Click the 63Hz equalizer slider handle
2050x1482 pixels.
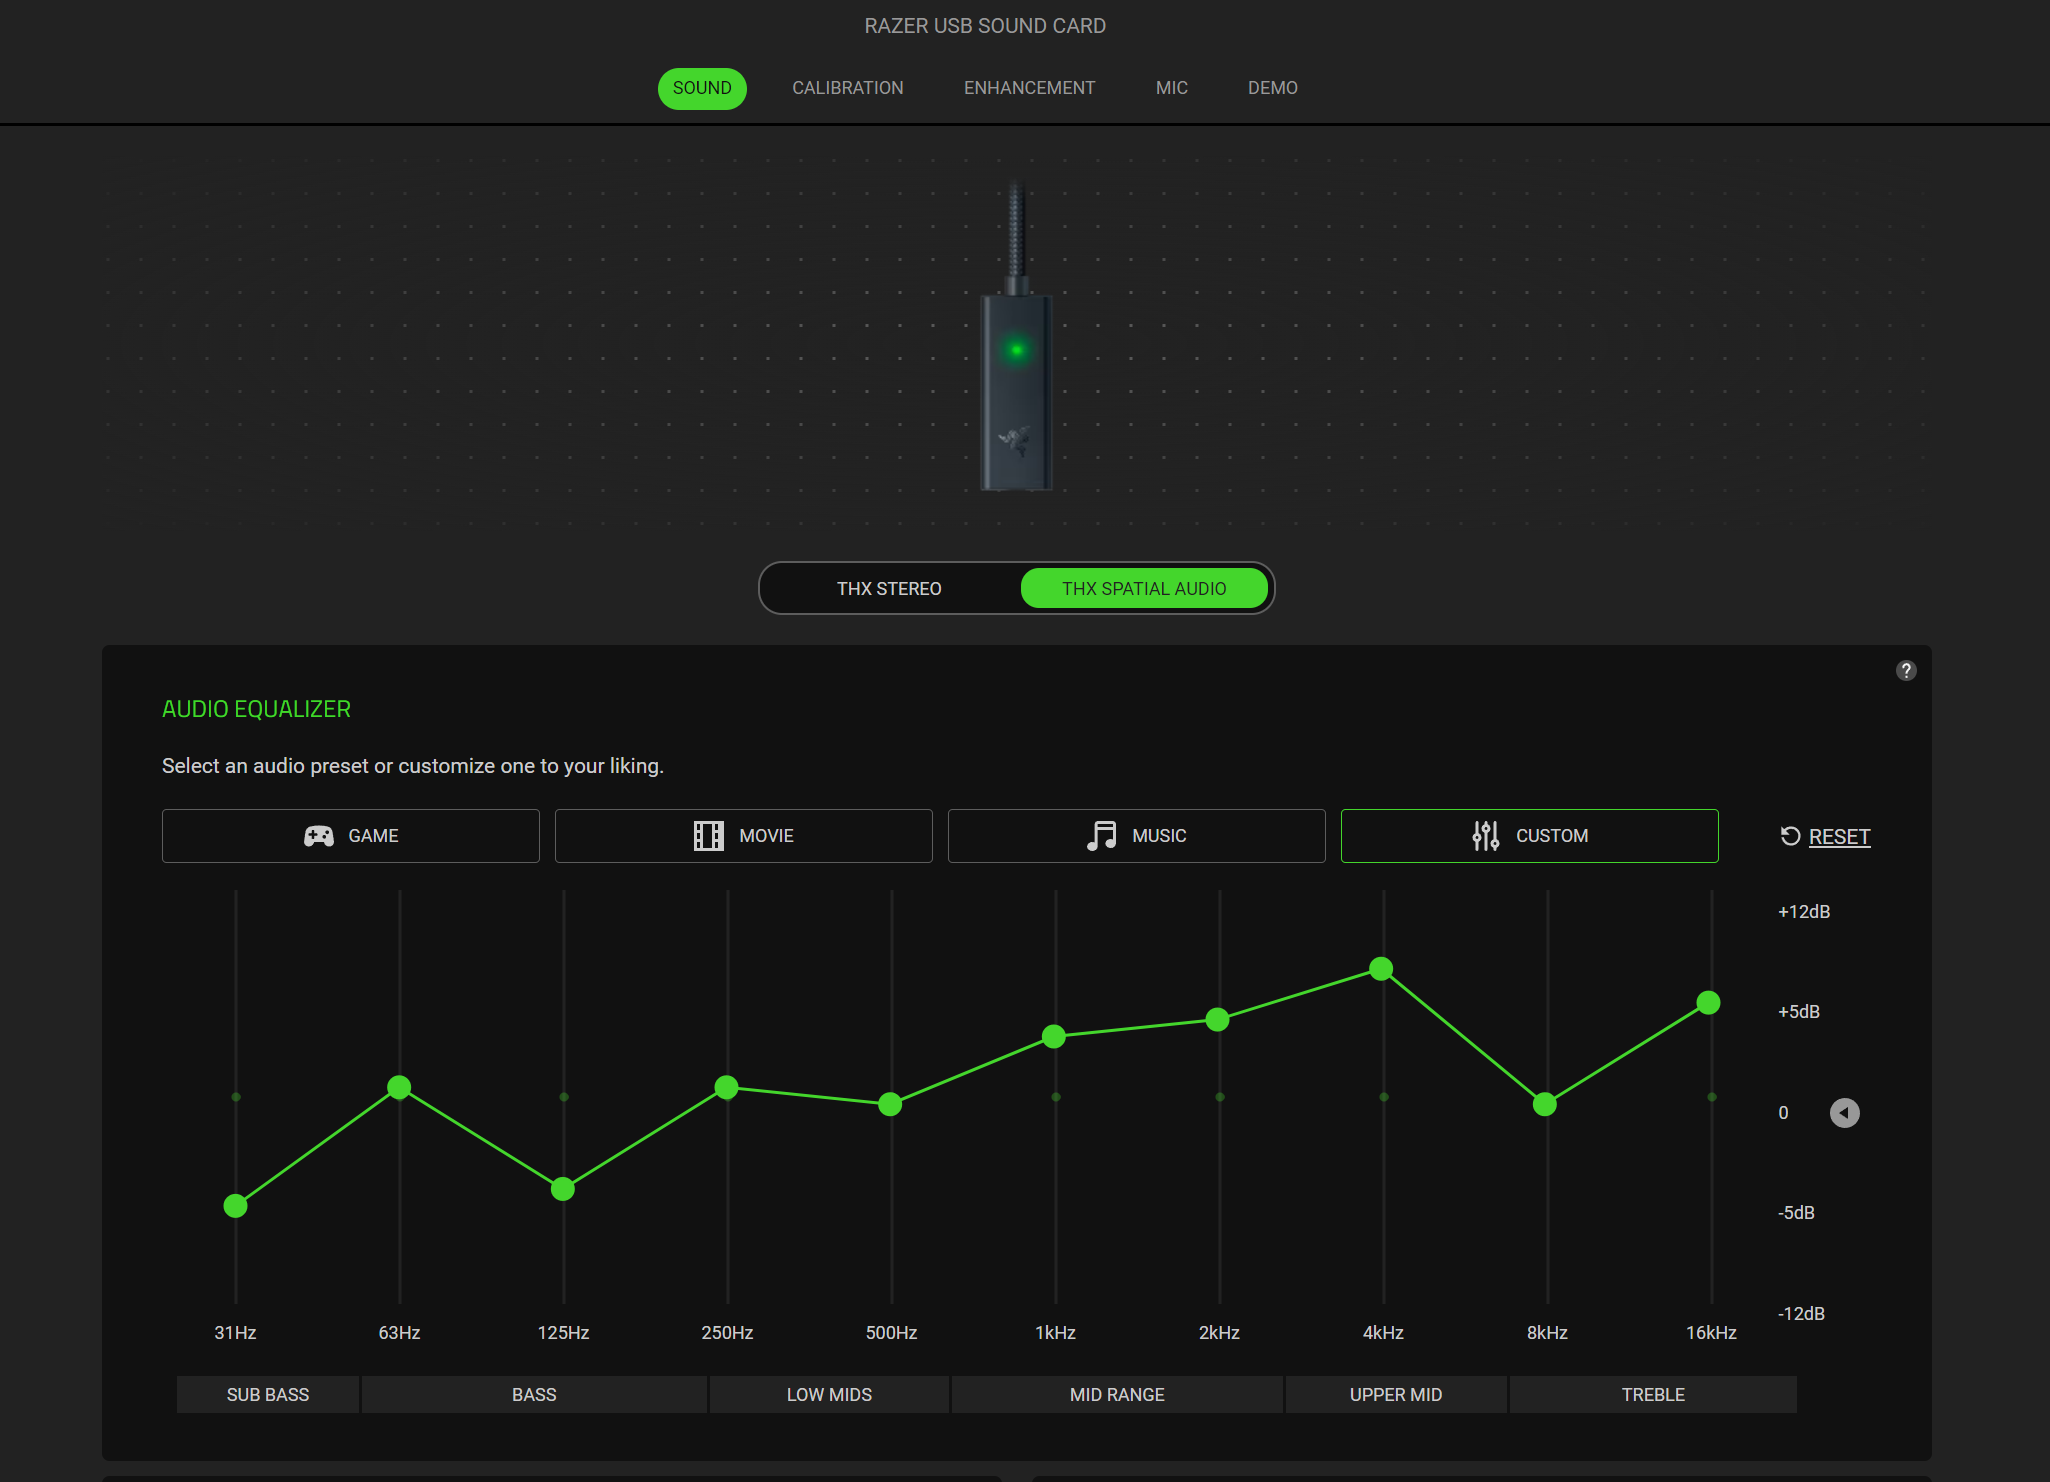tap(399, 1087)
